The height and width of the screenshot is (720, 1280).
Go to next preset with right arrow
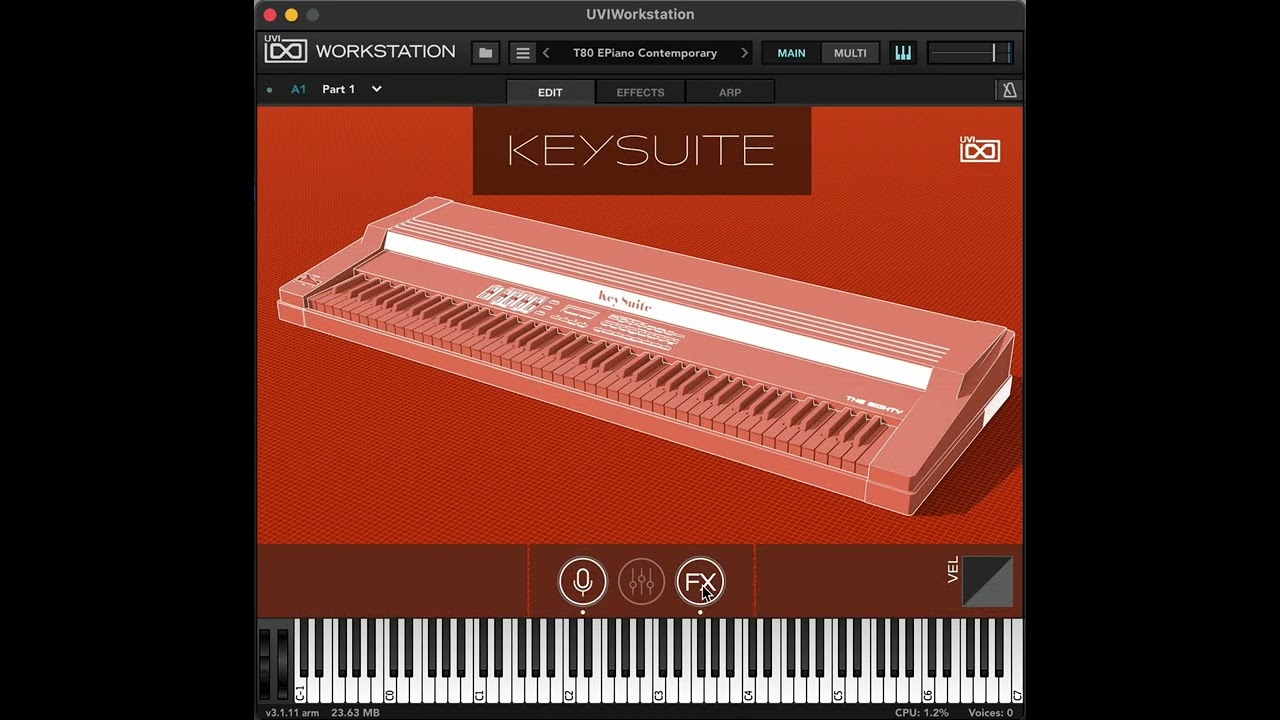744,53
